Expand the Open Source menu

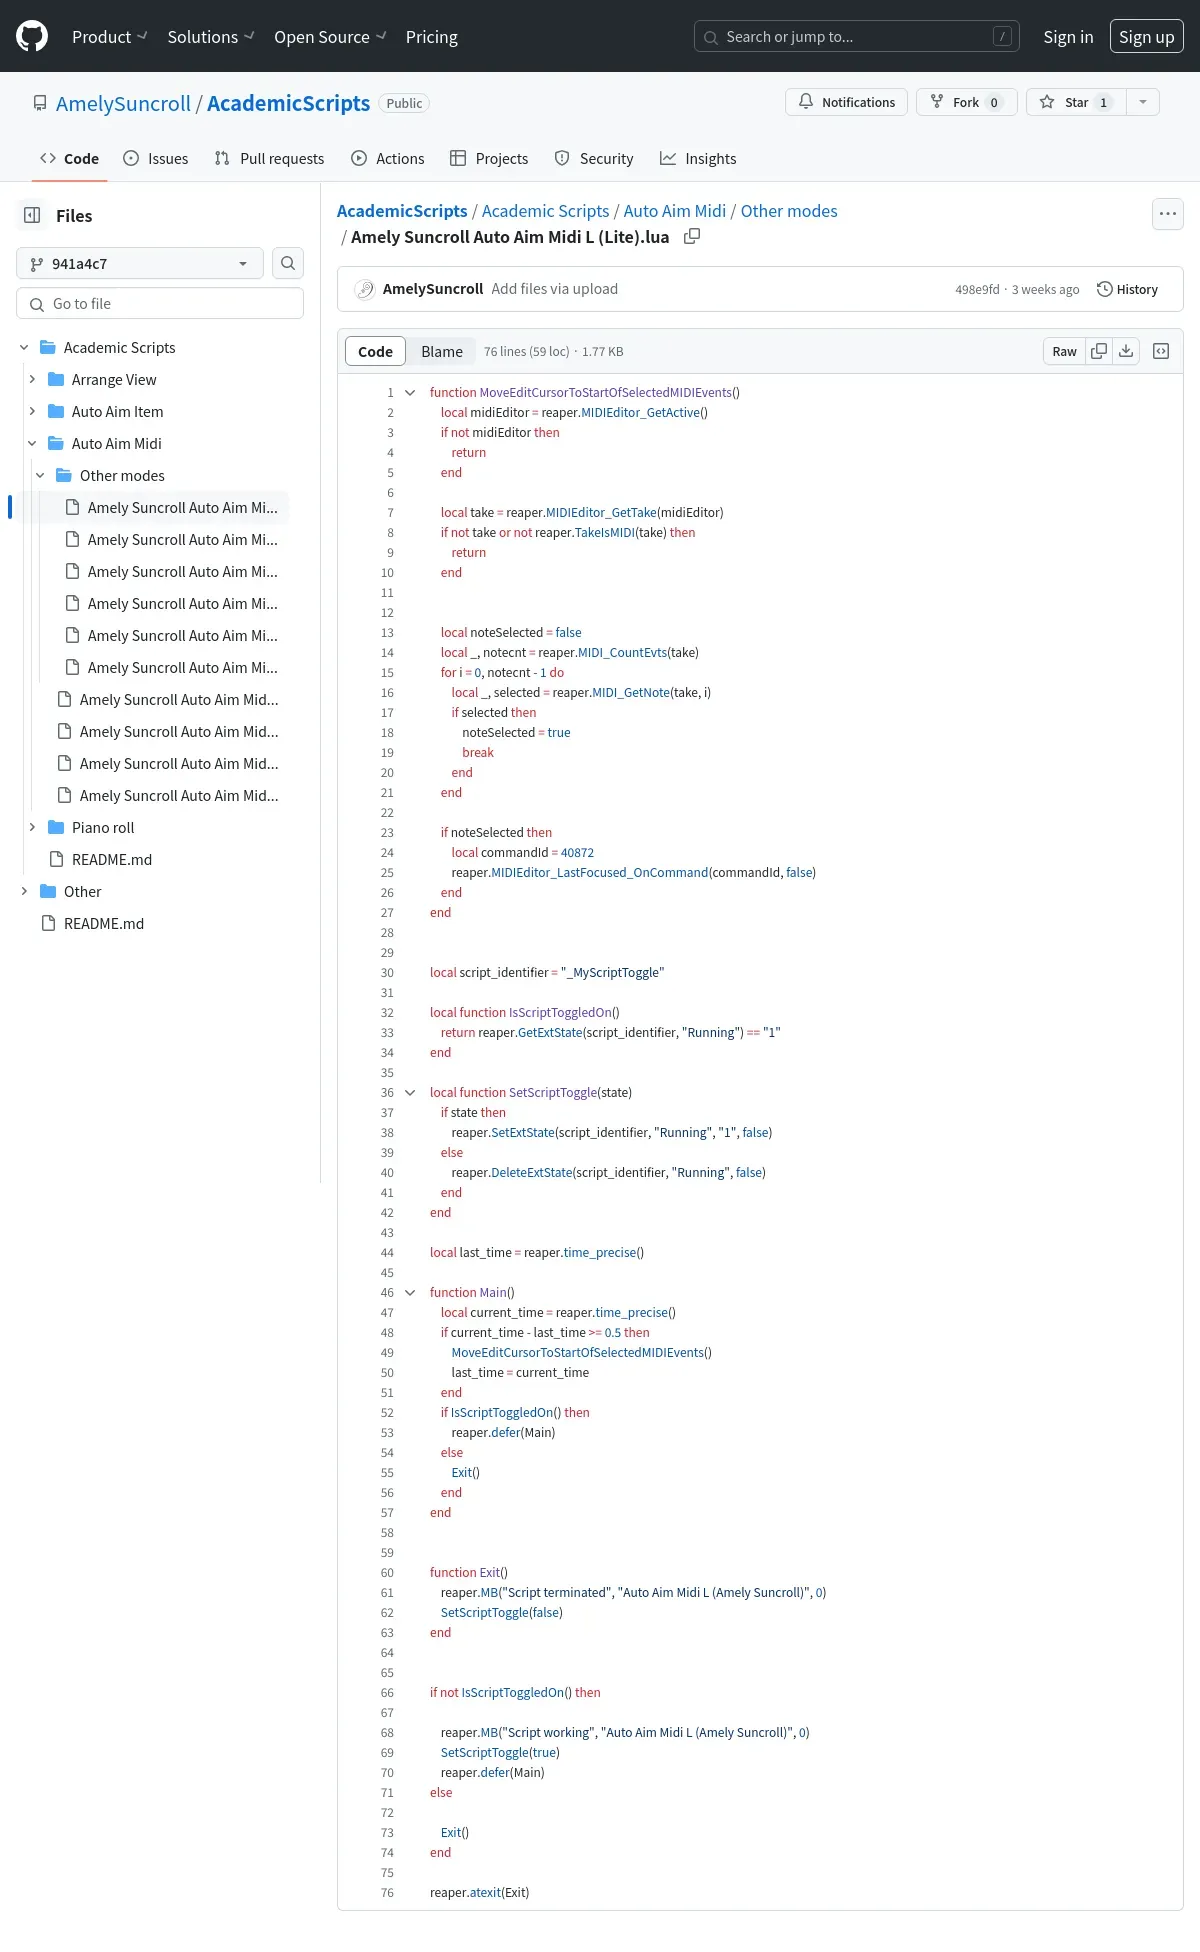point(330,37)
